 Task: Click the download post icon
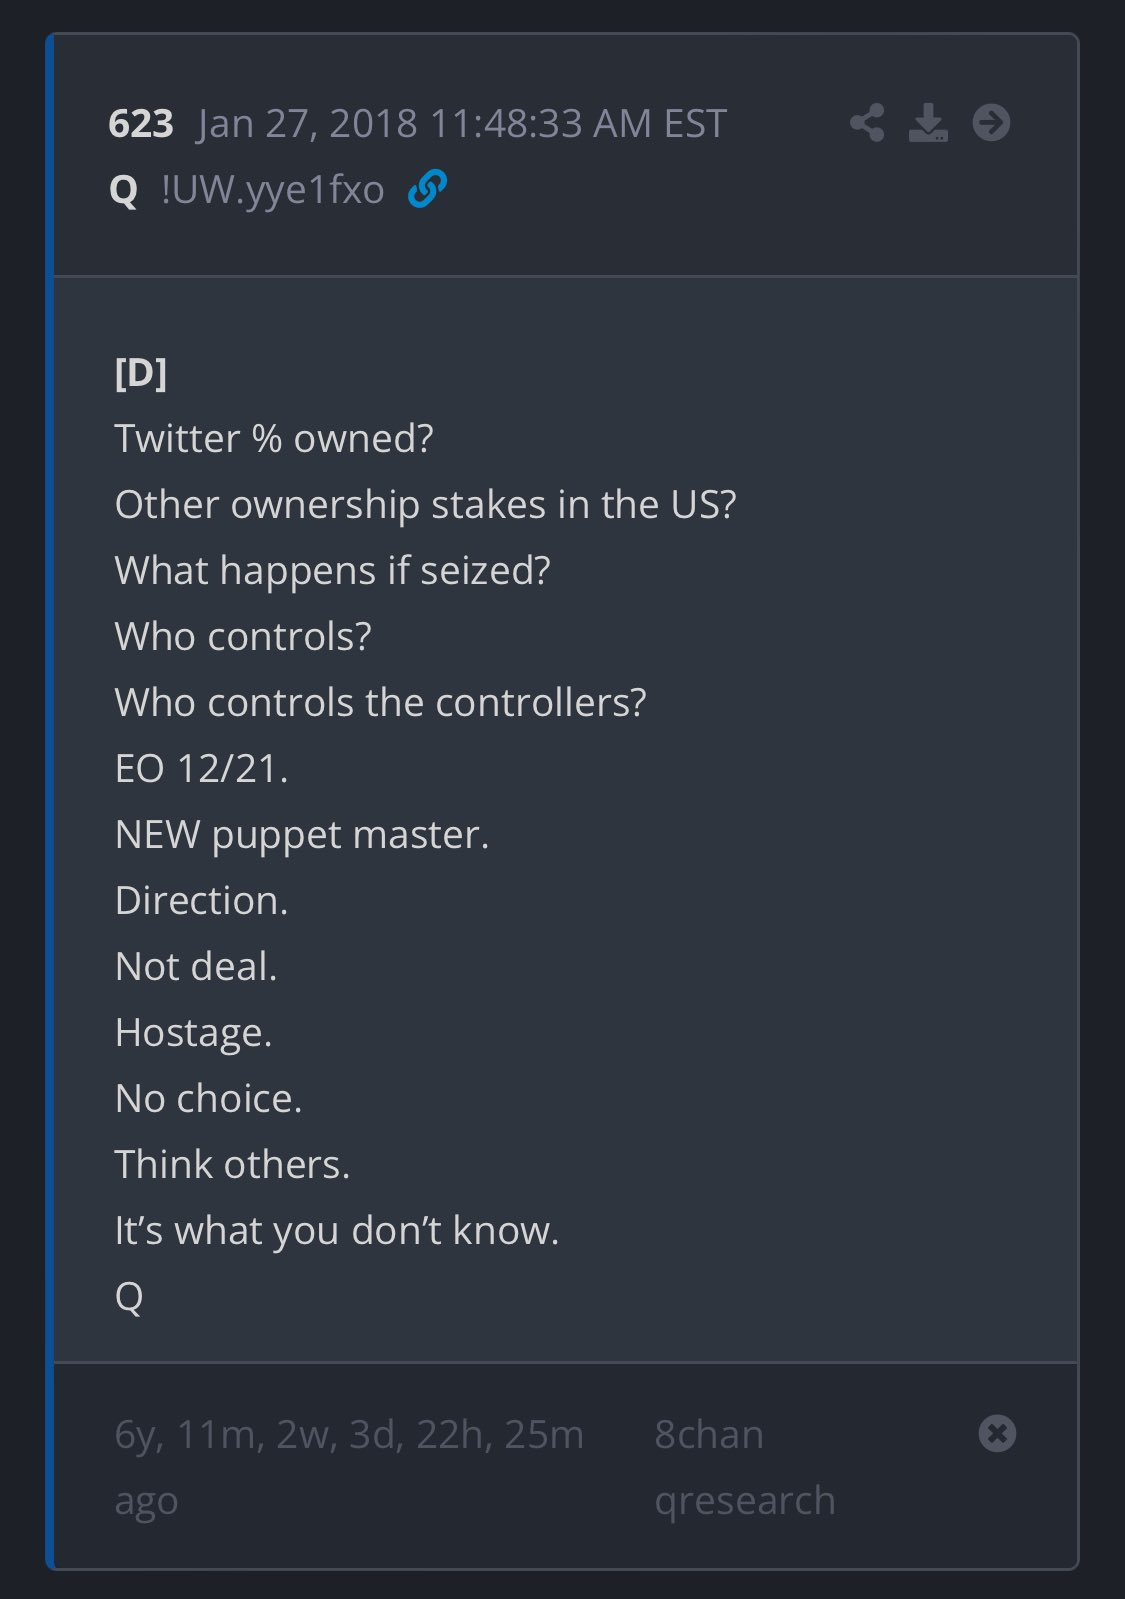pos(930,123)
